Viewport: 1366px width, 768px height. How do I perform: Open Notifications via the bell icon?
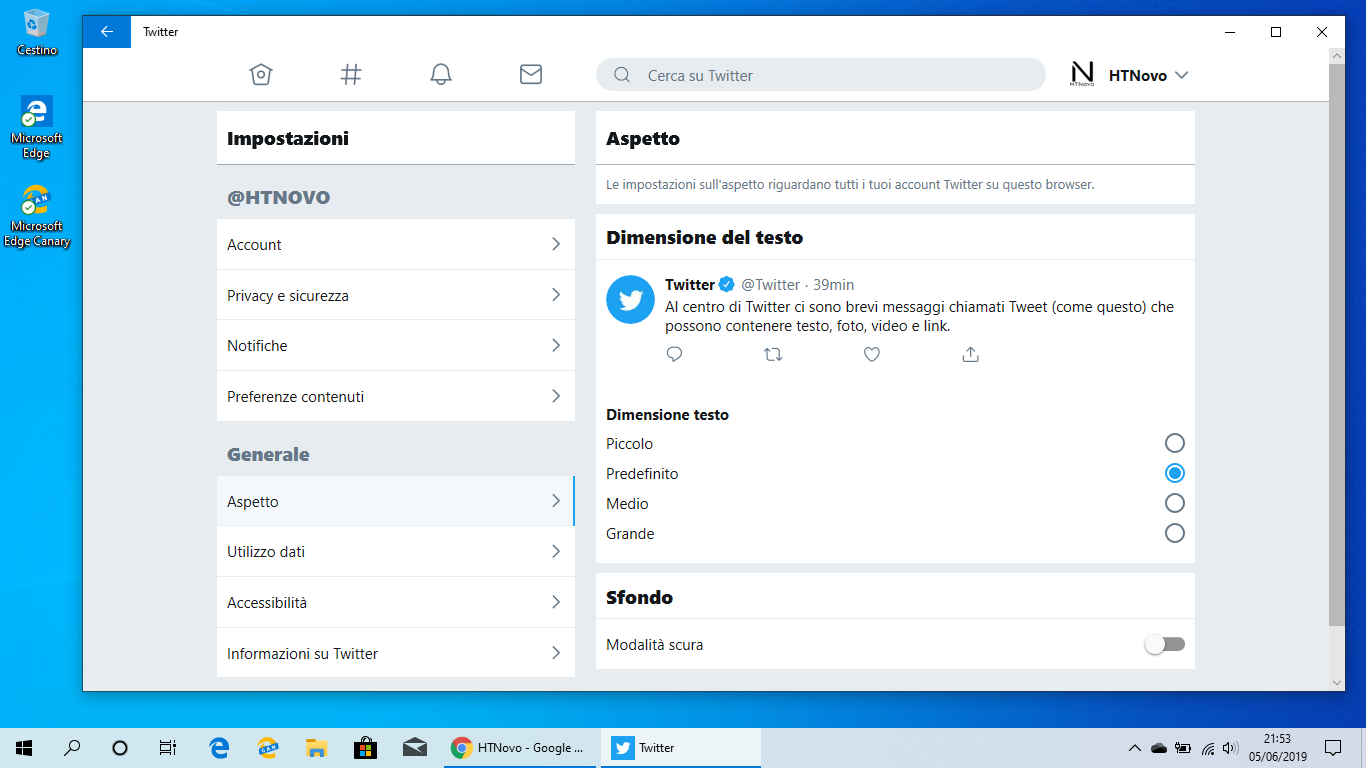click(x=440, y=74)
